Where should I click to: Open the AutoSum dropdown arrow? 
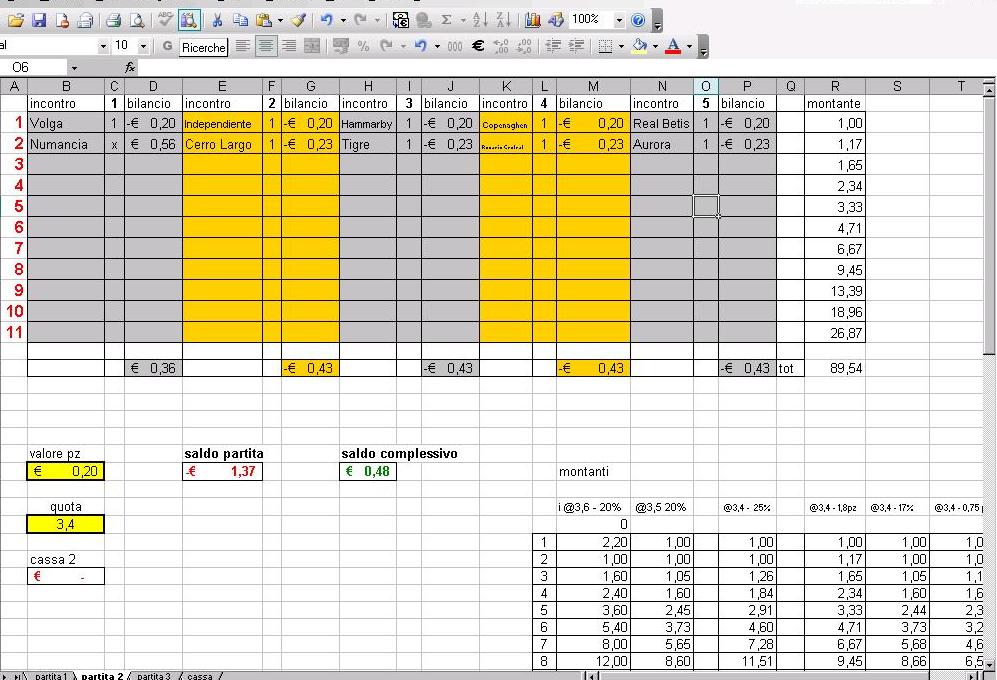(x=463, y=20)
